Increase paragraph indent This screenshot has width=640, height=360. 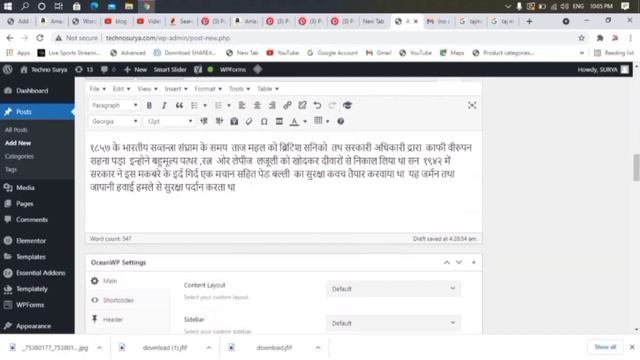[219, 121]
